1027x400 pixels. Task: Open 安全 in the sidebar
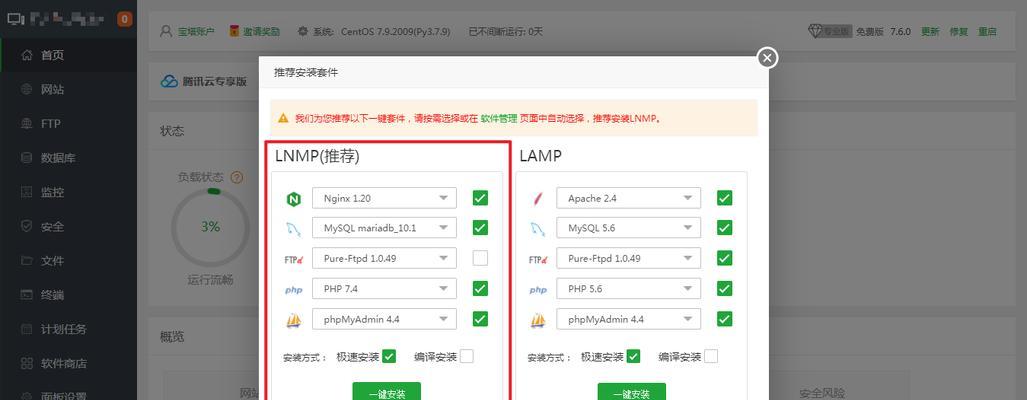point(69,227)
